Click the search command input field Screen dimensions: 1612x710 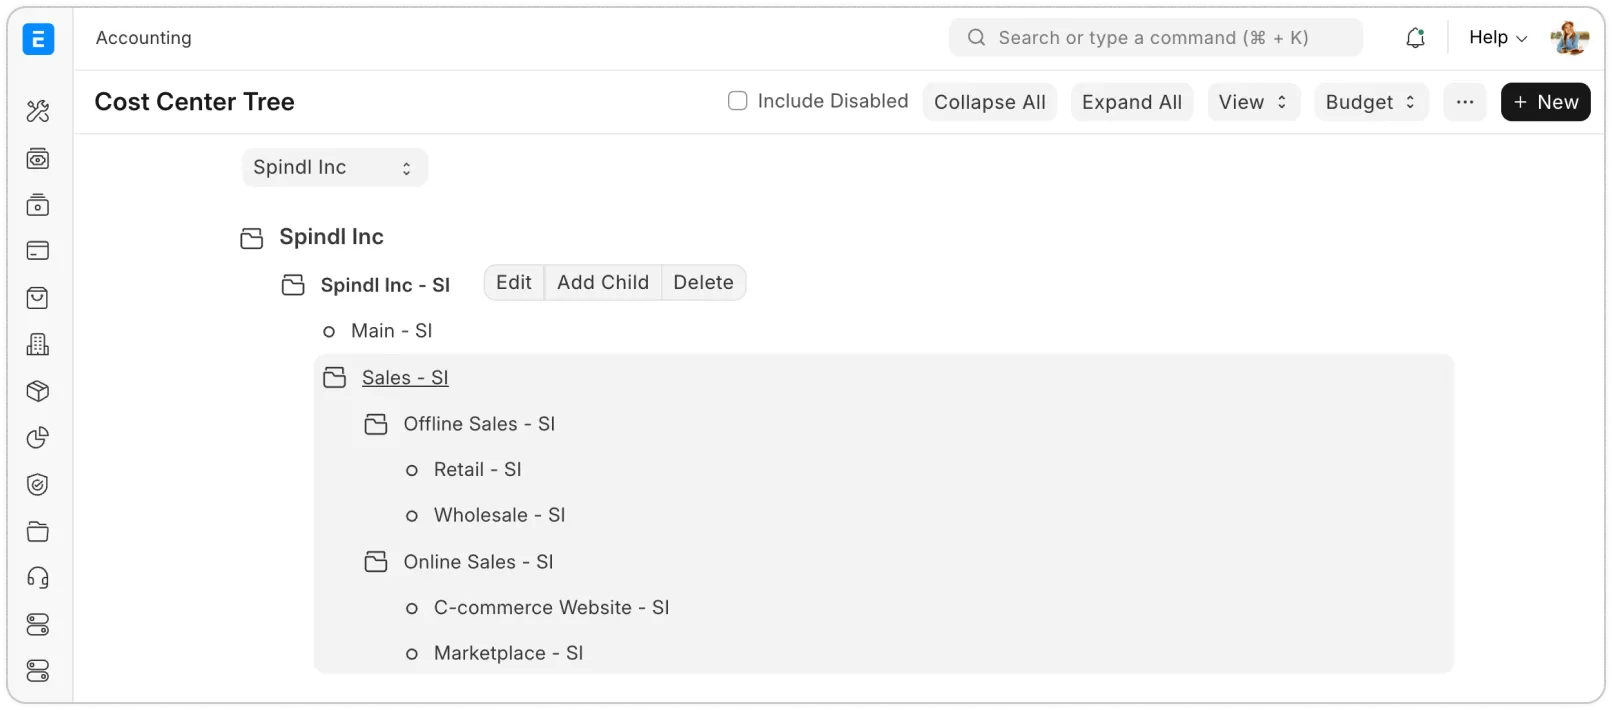1155,38
